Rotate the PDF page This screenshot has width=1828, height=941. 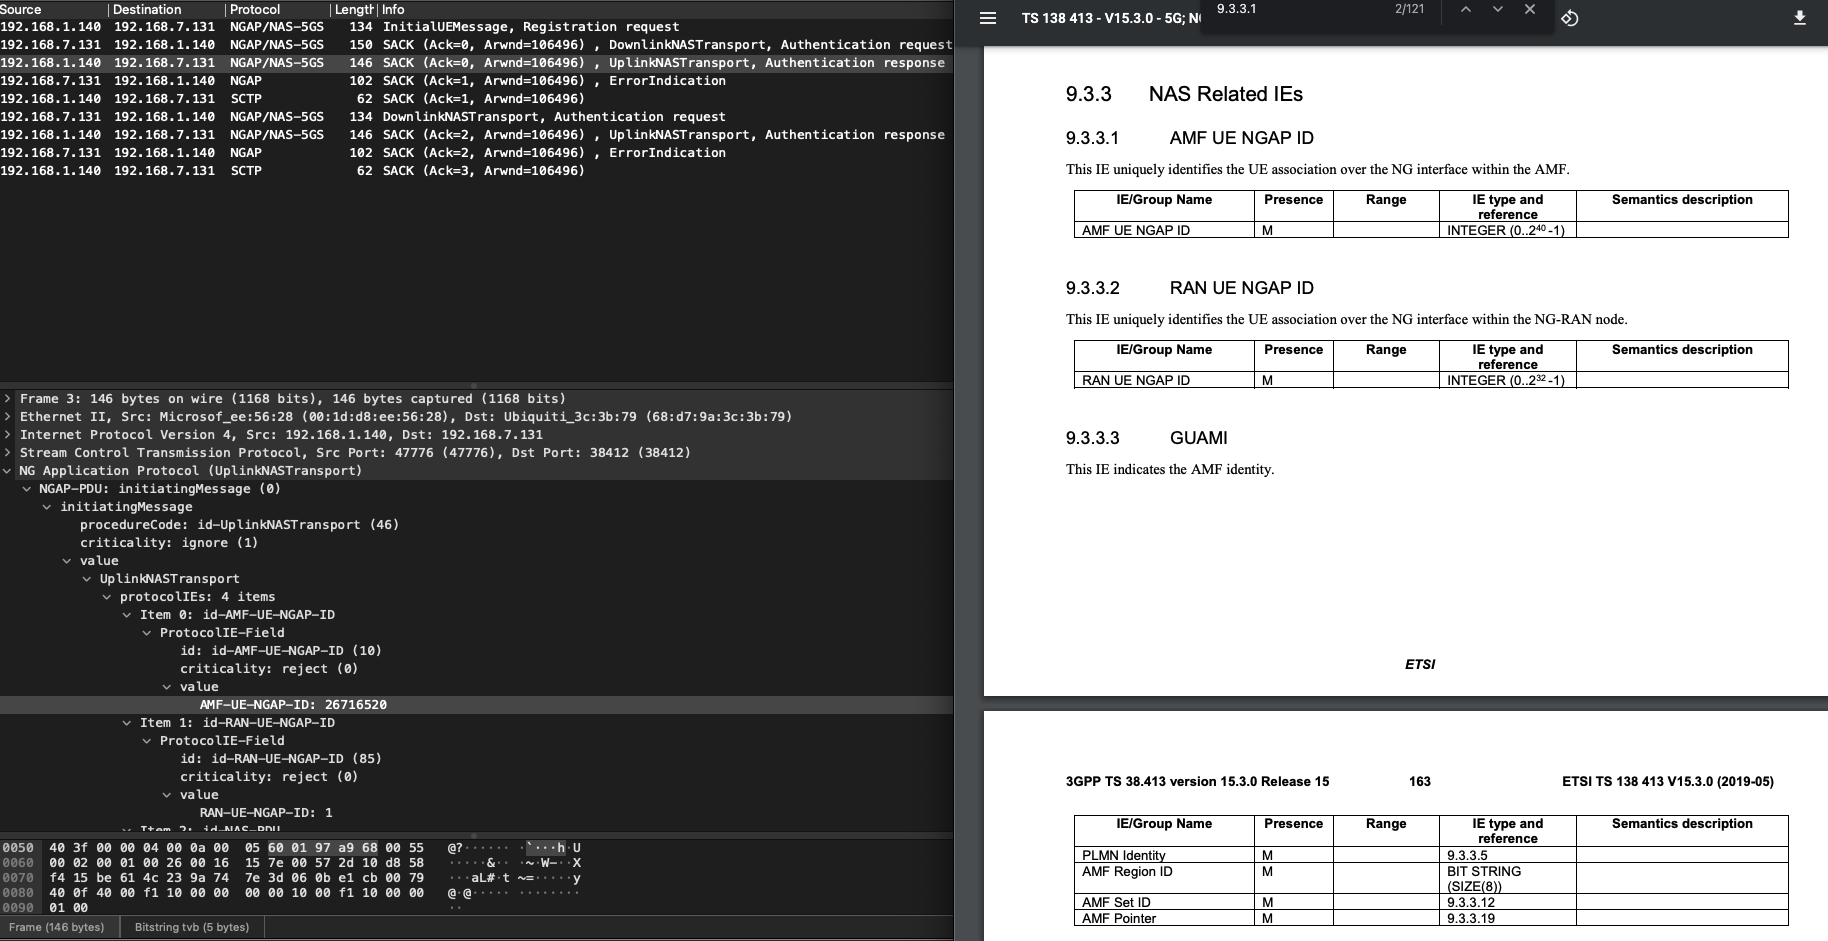coord(1570,18)
